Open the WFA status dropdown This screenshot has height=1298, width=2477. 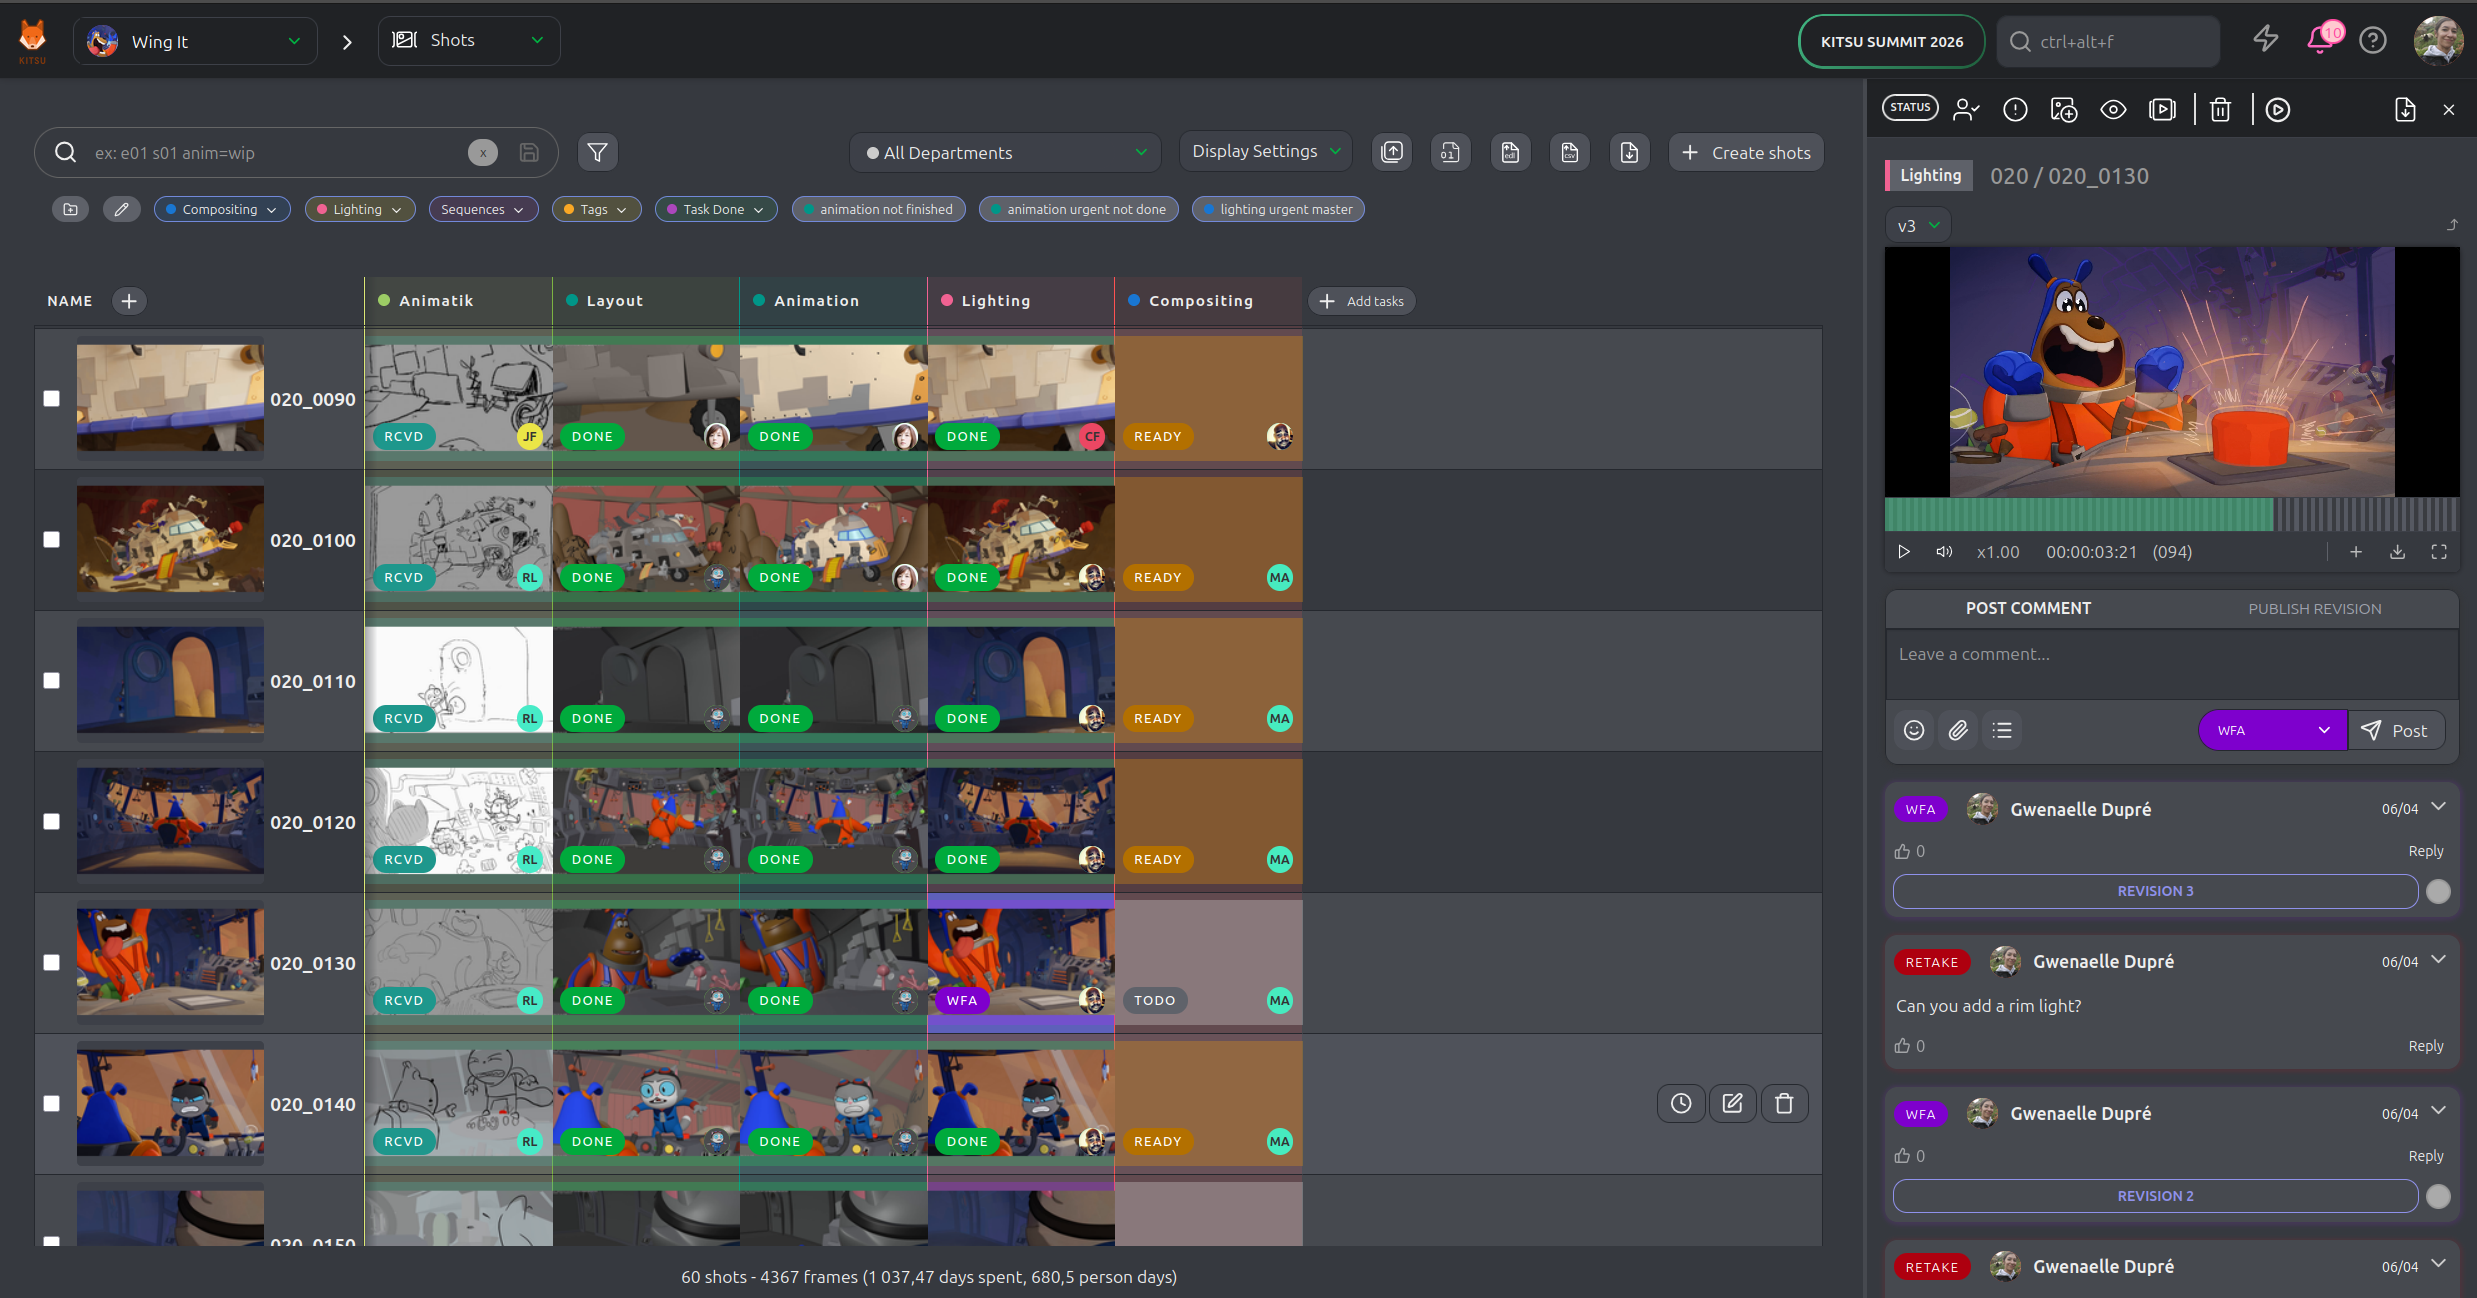click(x=2272, y=730)
